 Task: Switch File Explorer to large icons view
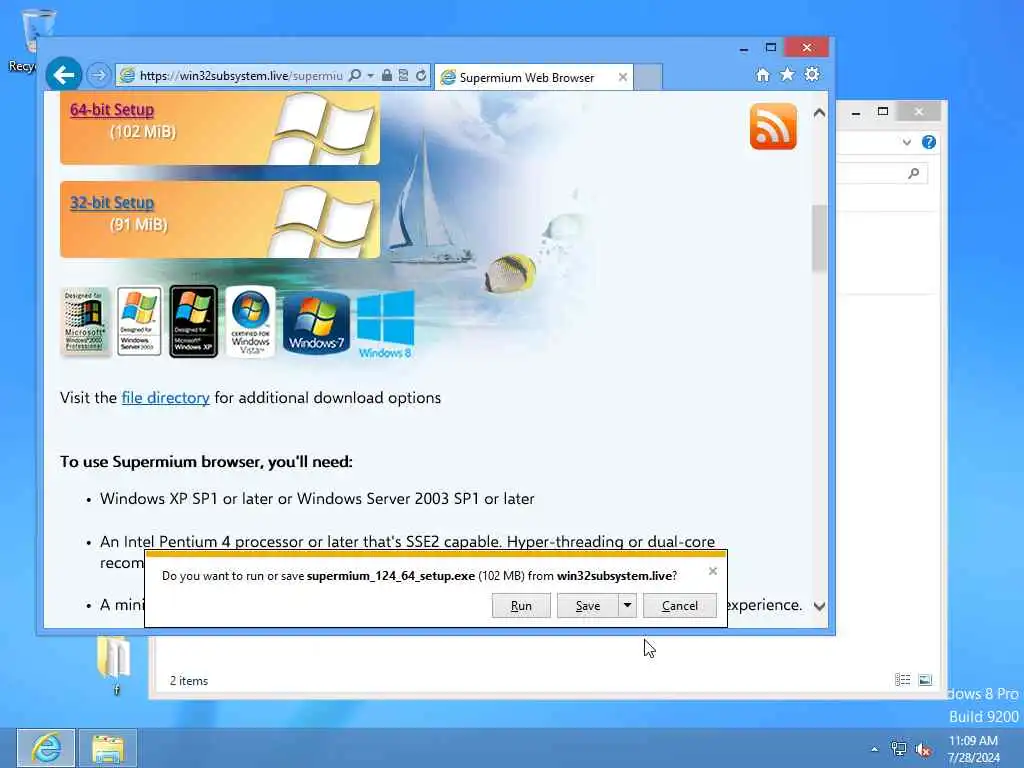coord(925,680)
